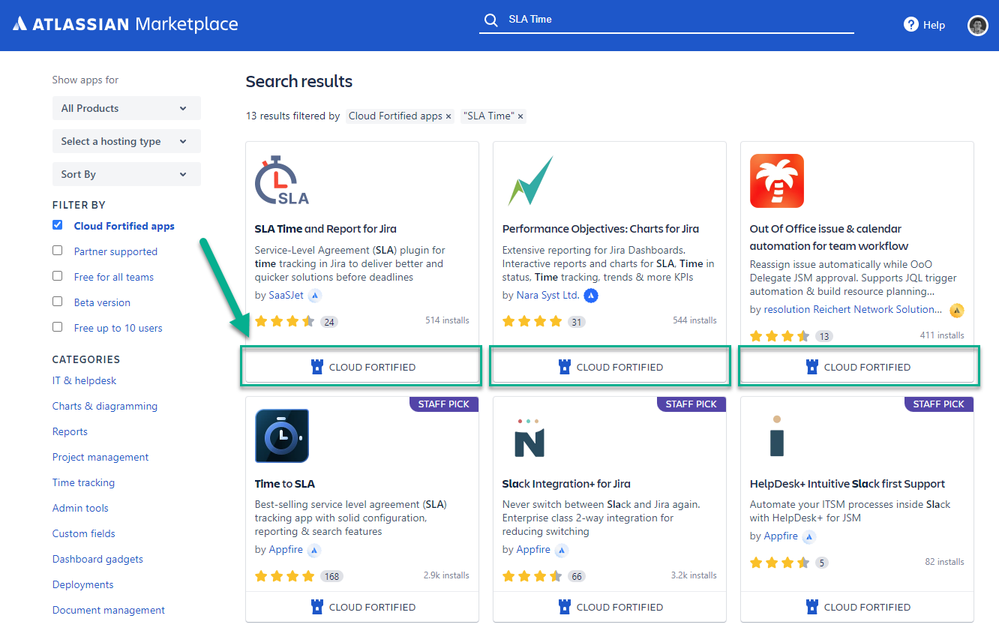Click star rating on HelpDesk+ card

click(779, 562)
